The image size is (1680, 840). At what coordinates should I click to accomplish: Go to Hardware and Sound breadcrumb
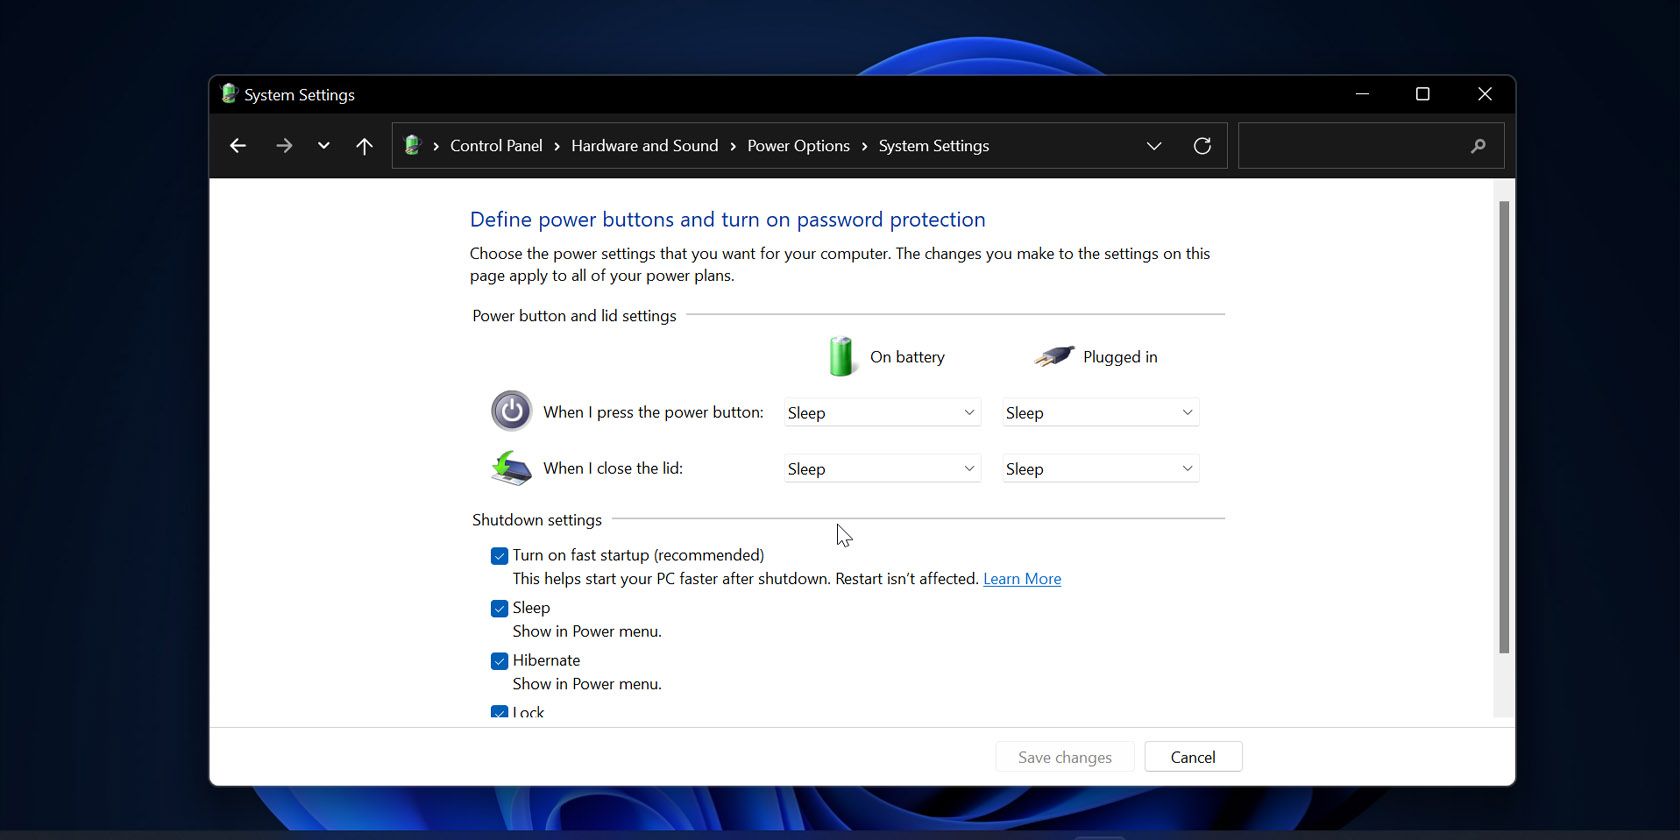click(644, 146)
